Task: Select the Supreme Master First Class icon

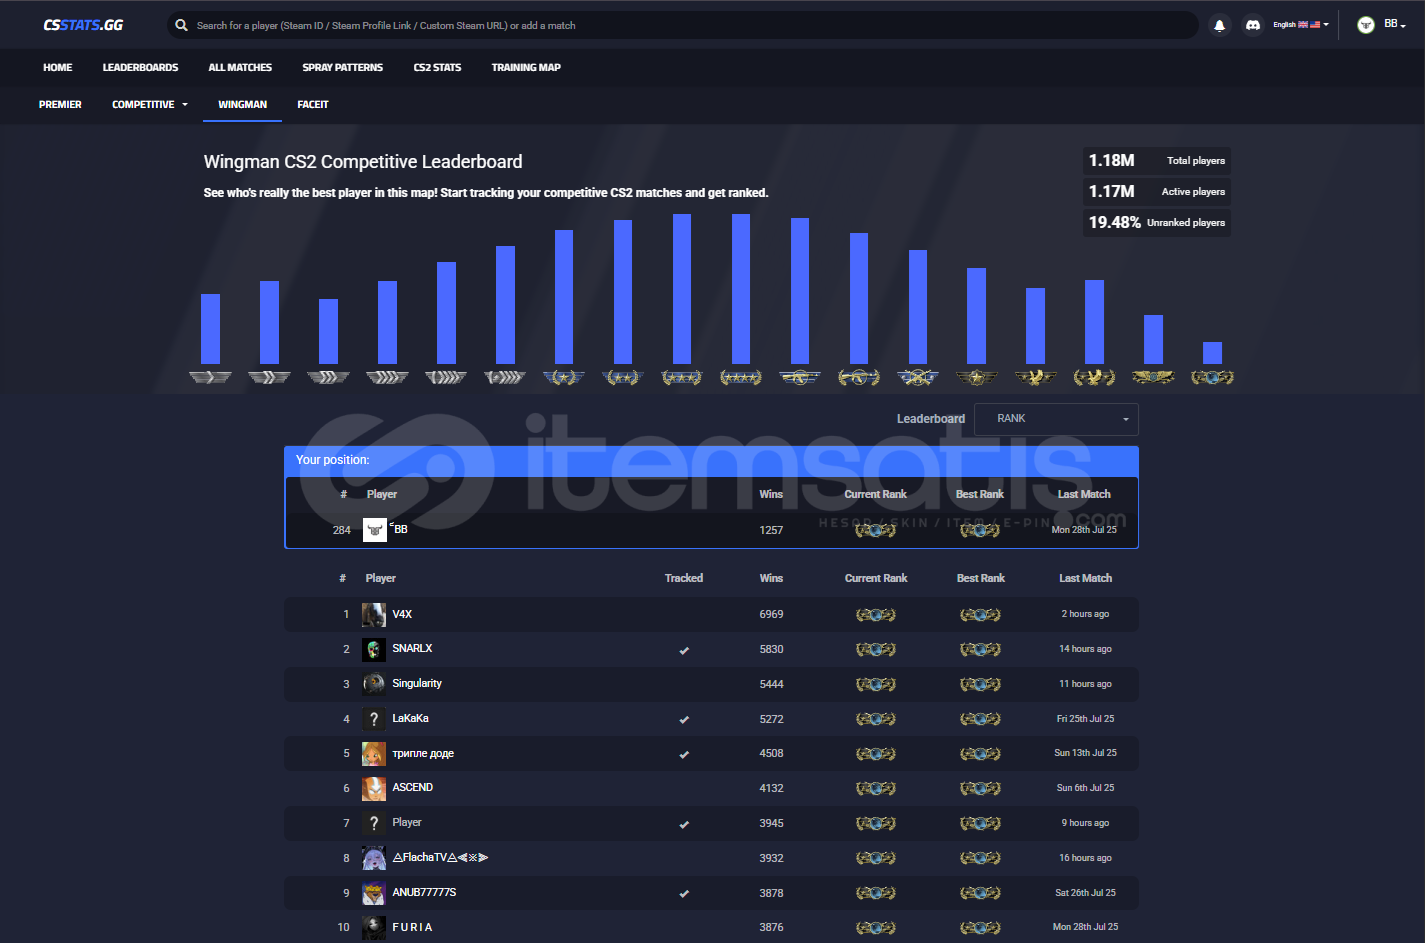Action: point(1153,377)
